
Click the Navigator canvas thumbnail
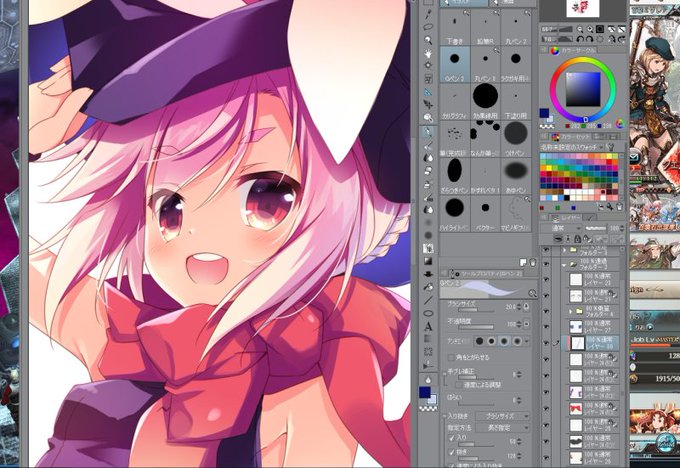pyautogui.click(x=583, y=9)
